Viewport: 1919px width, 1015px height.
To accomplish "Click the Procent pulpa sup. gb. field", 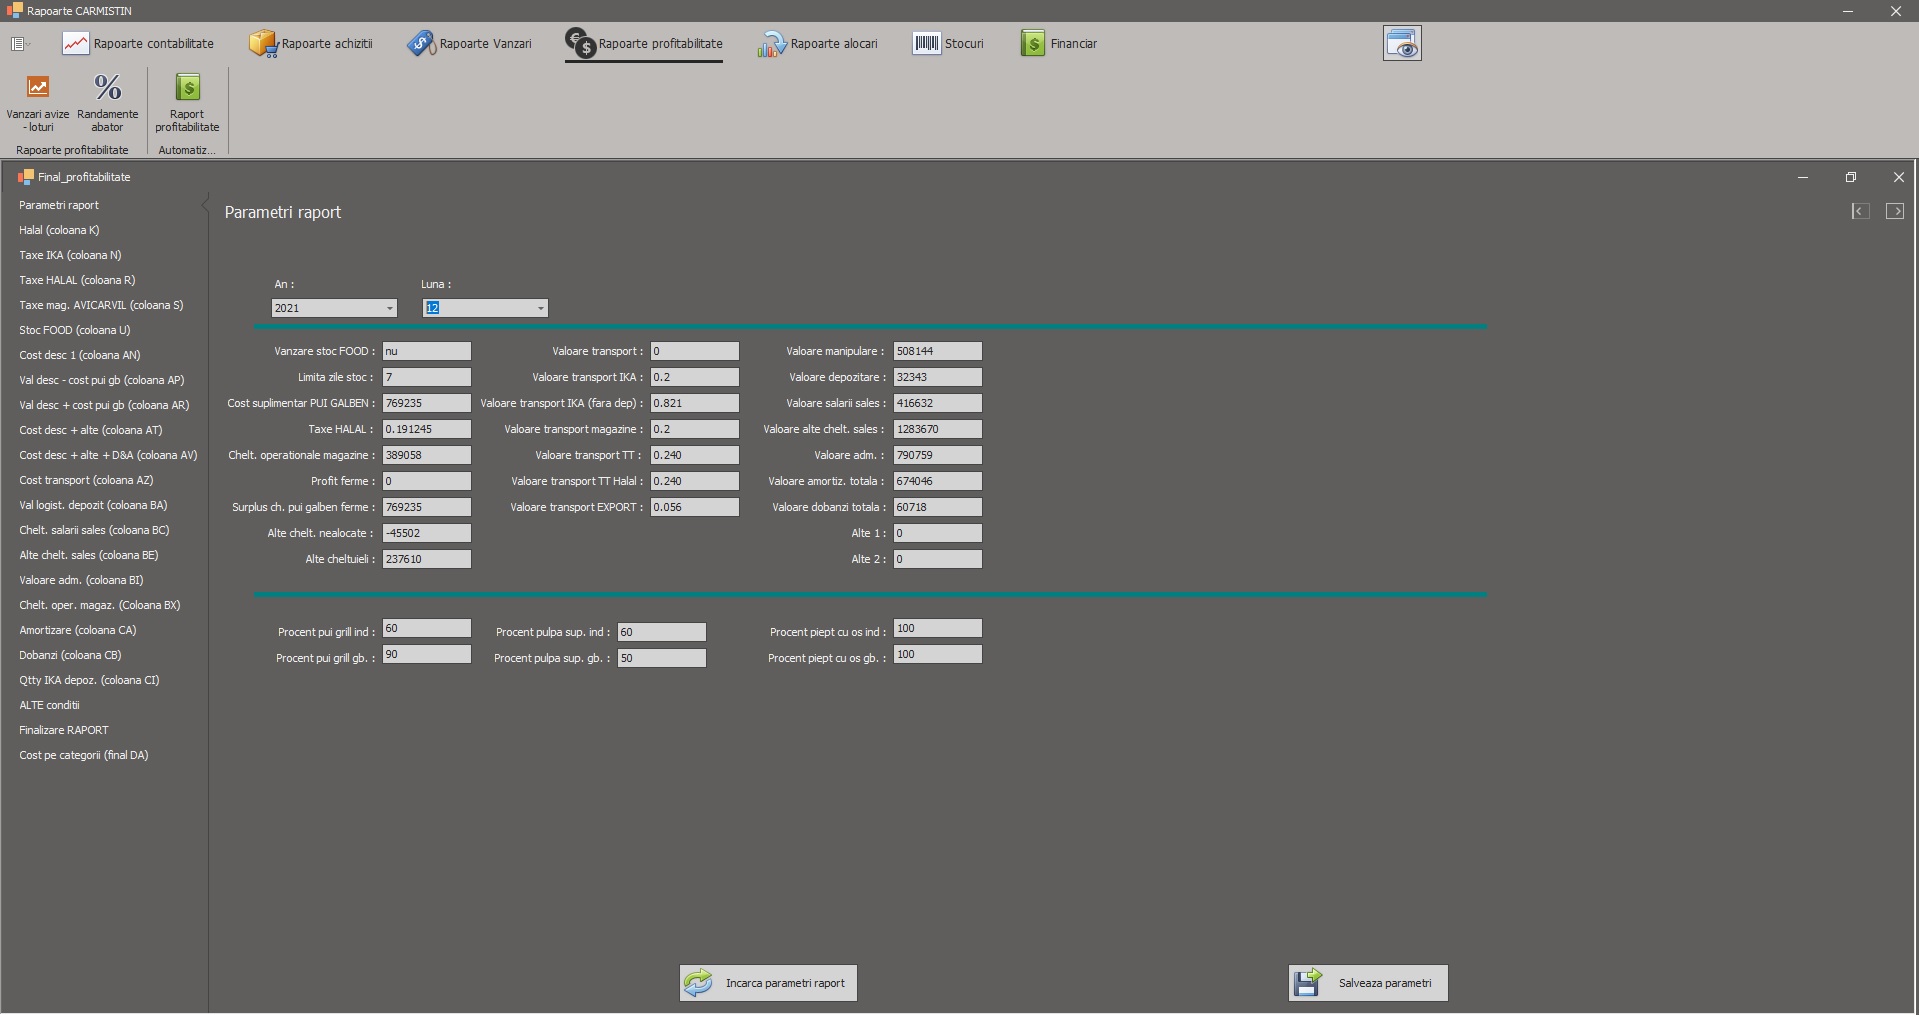I will 661,658.
